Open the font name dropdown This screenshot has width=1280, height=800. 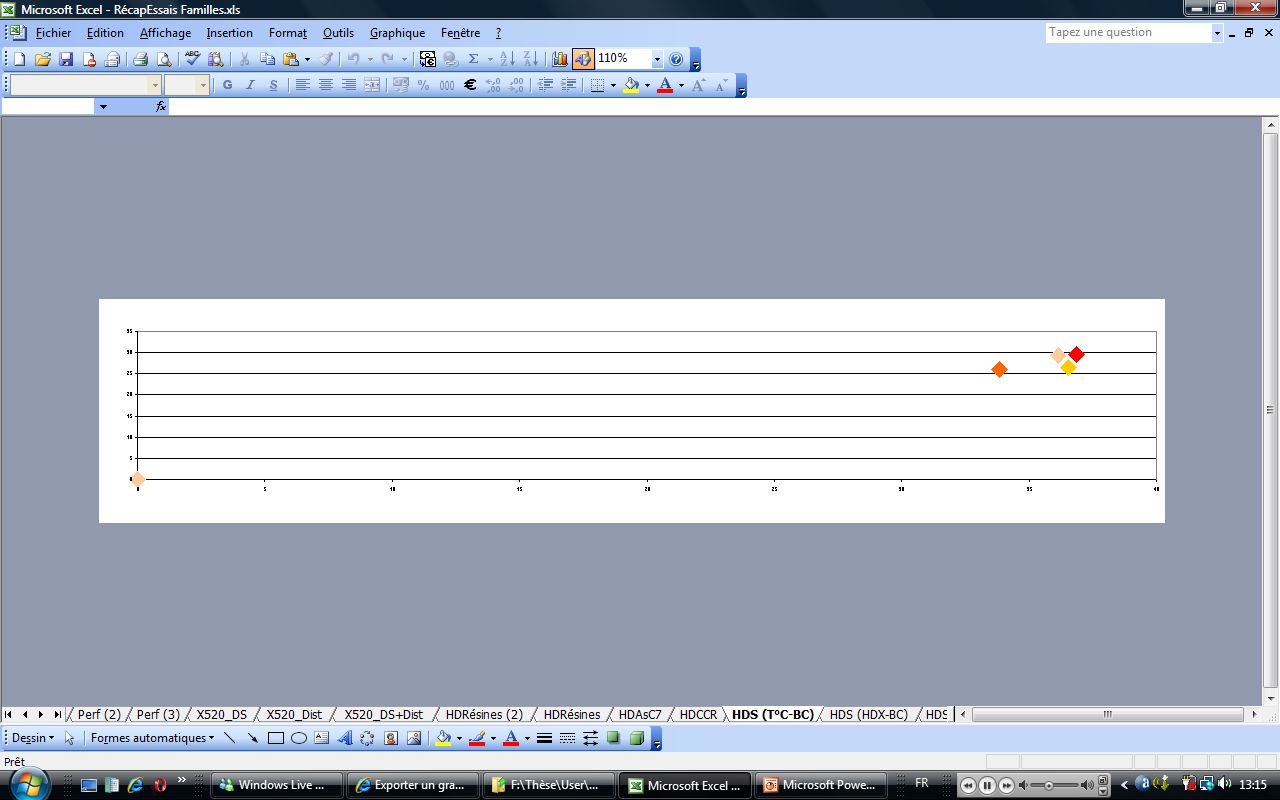[155, 85]
